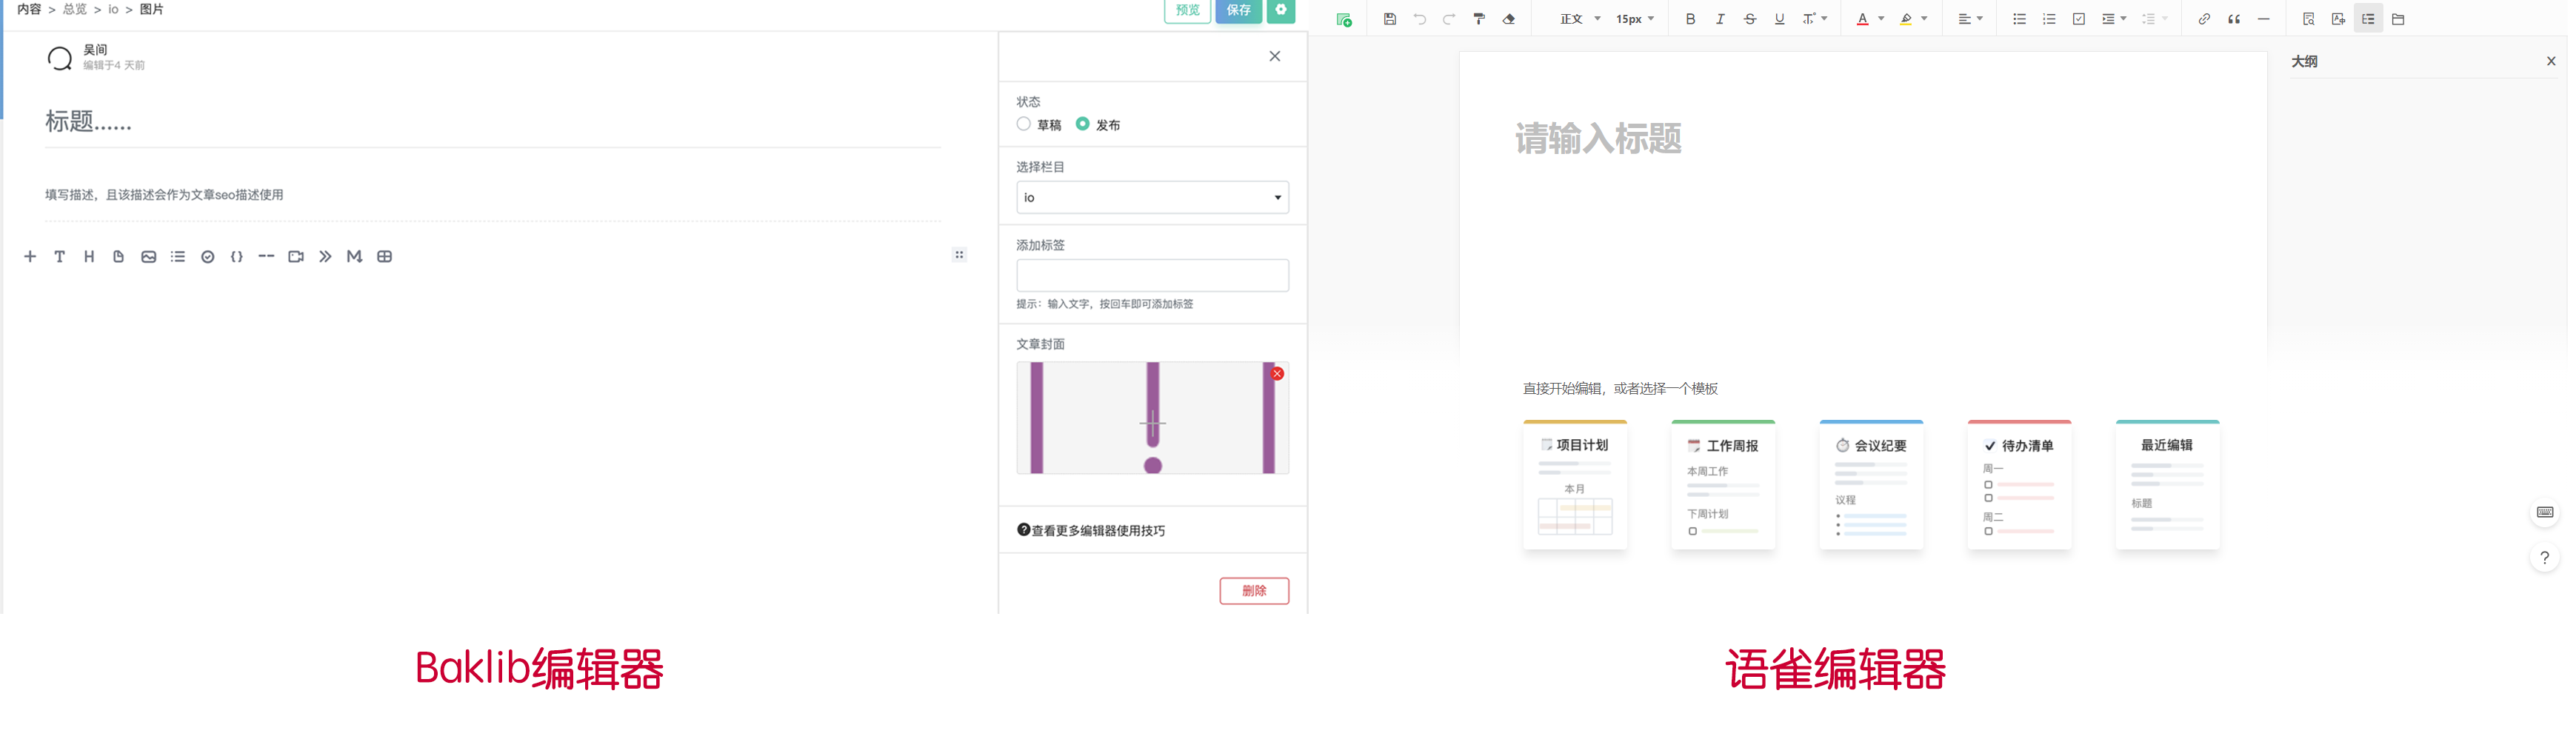Remove the article cover with red X
Image resolution: width=2576 pixels, height=742 pixels.
coord(1277,373)
